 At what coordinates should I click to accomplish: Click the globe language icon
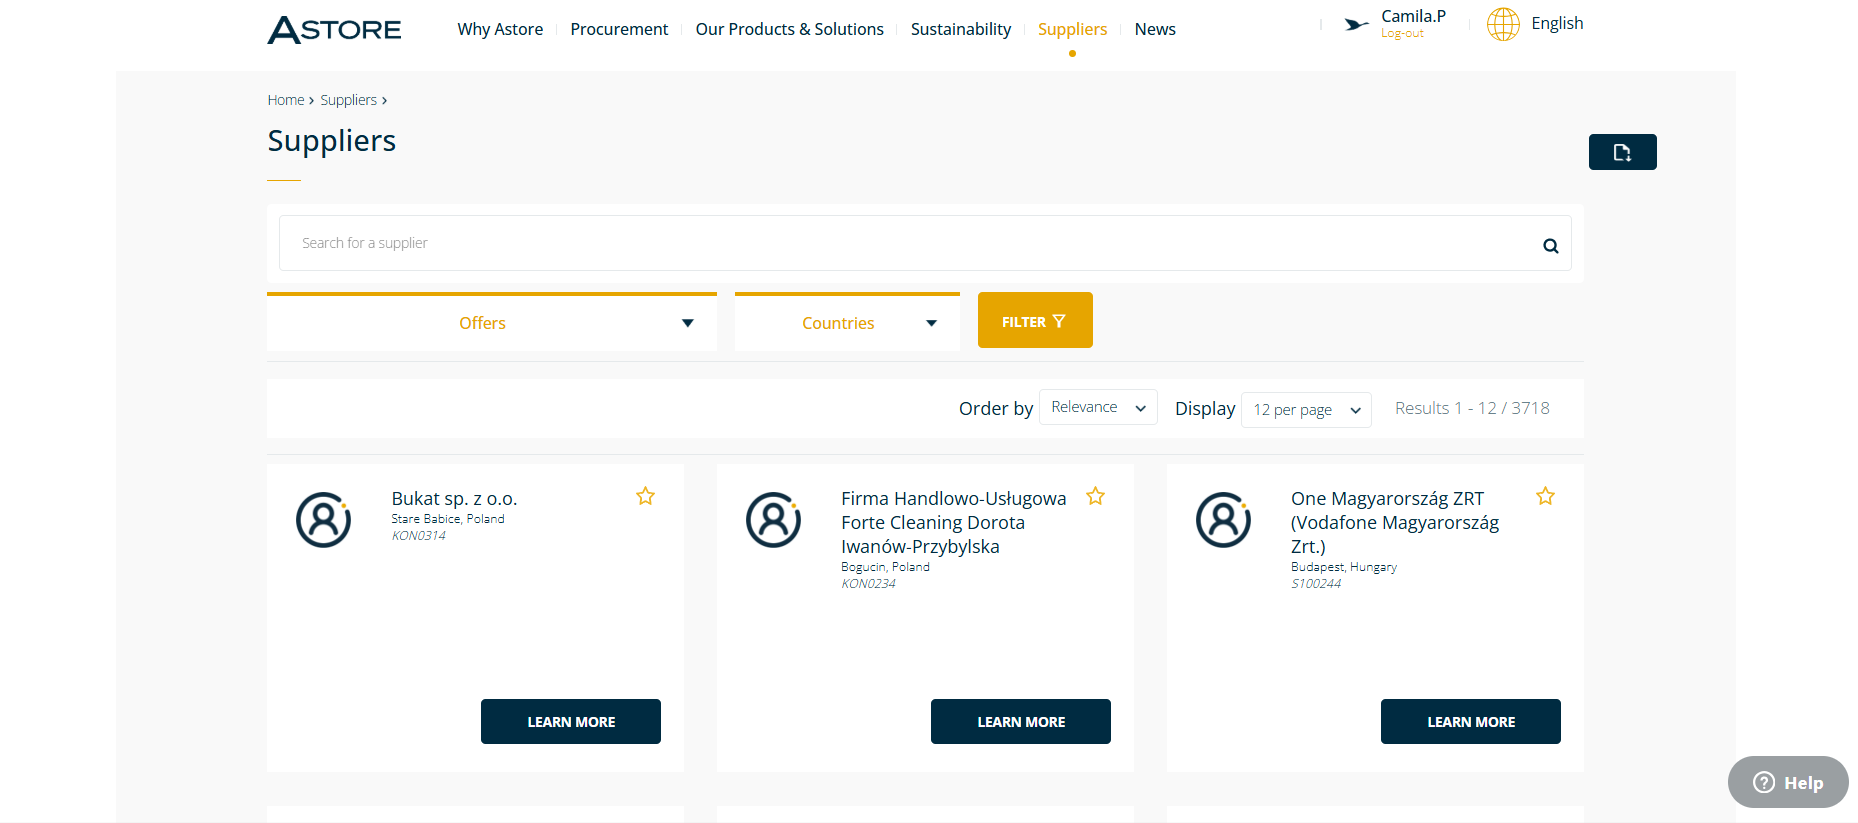1503,24
